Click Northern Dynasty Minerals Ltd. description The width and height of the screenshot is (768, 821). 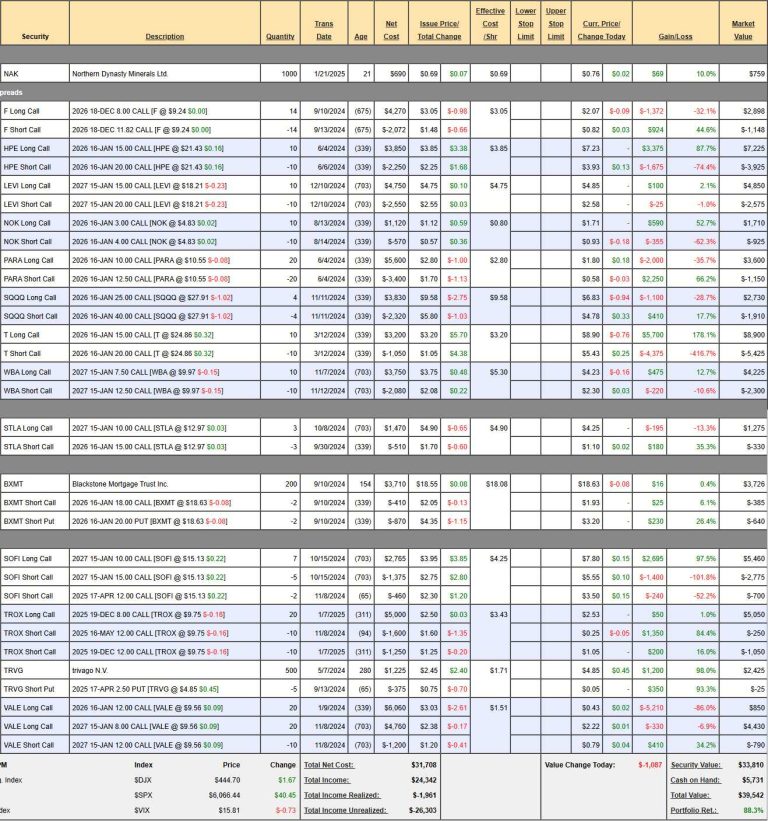tap(118, 74)
